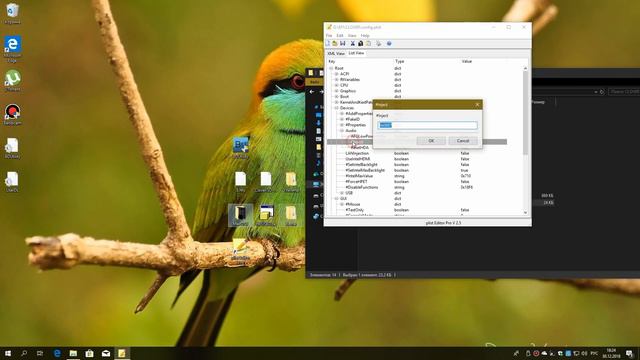640x360 pixels.
Task: Click the blue Help globe icon in toolbar
Action: click(x=389, y=43)
